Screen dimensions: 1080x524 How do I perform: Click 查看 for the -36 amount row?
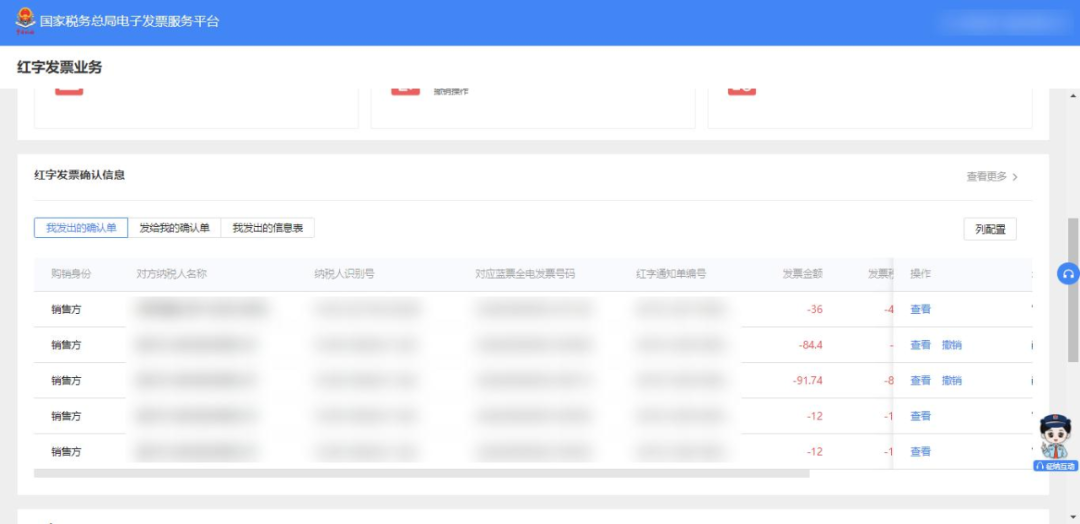click(x=920, y=309)
